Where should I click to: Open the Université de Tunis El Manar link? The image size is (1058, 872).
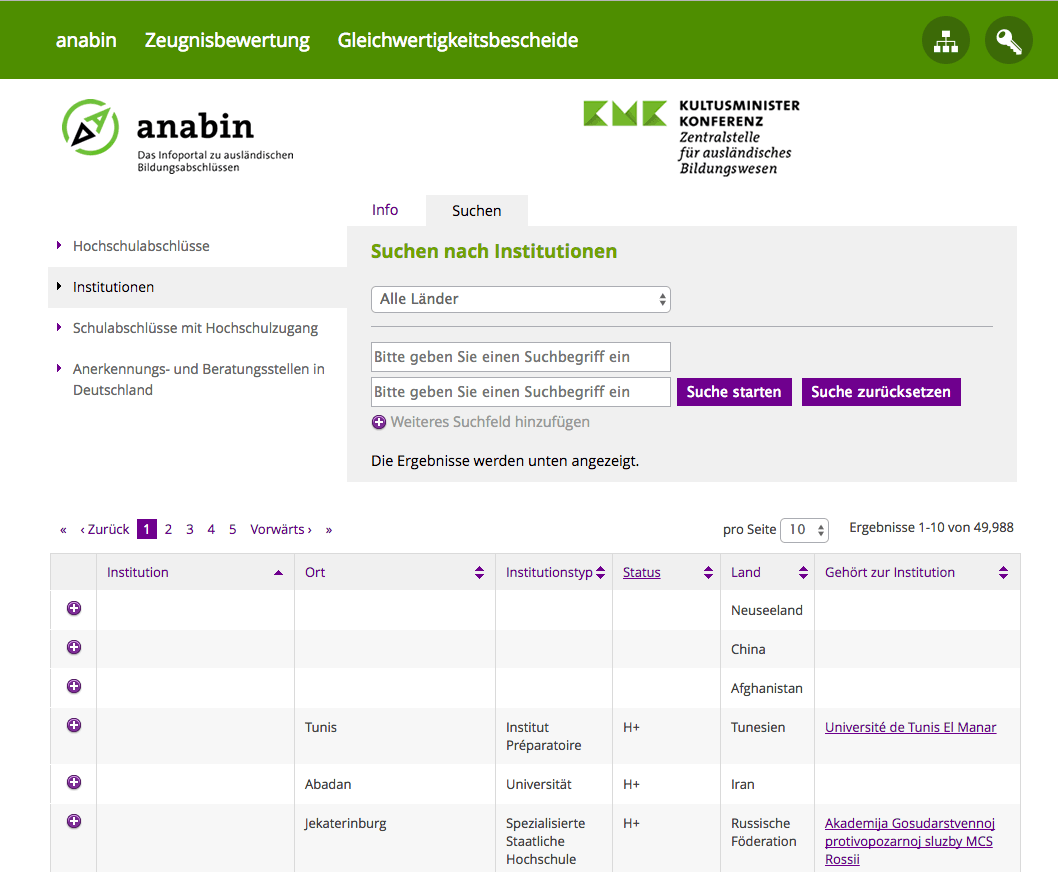tap(910, 727)
